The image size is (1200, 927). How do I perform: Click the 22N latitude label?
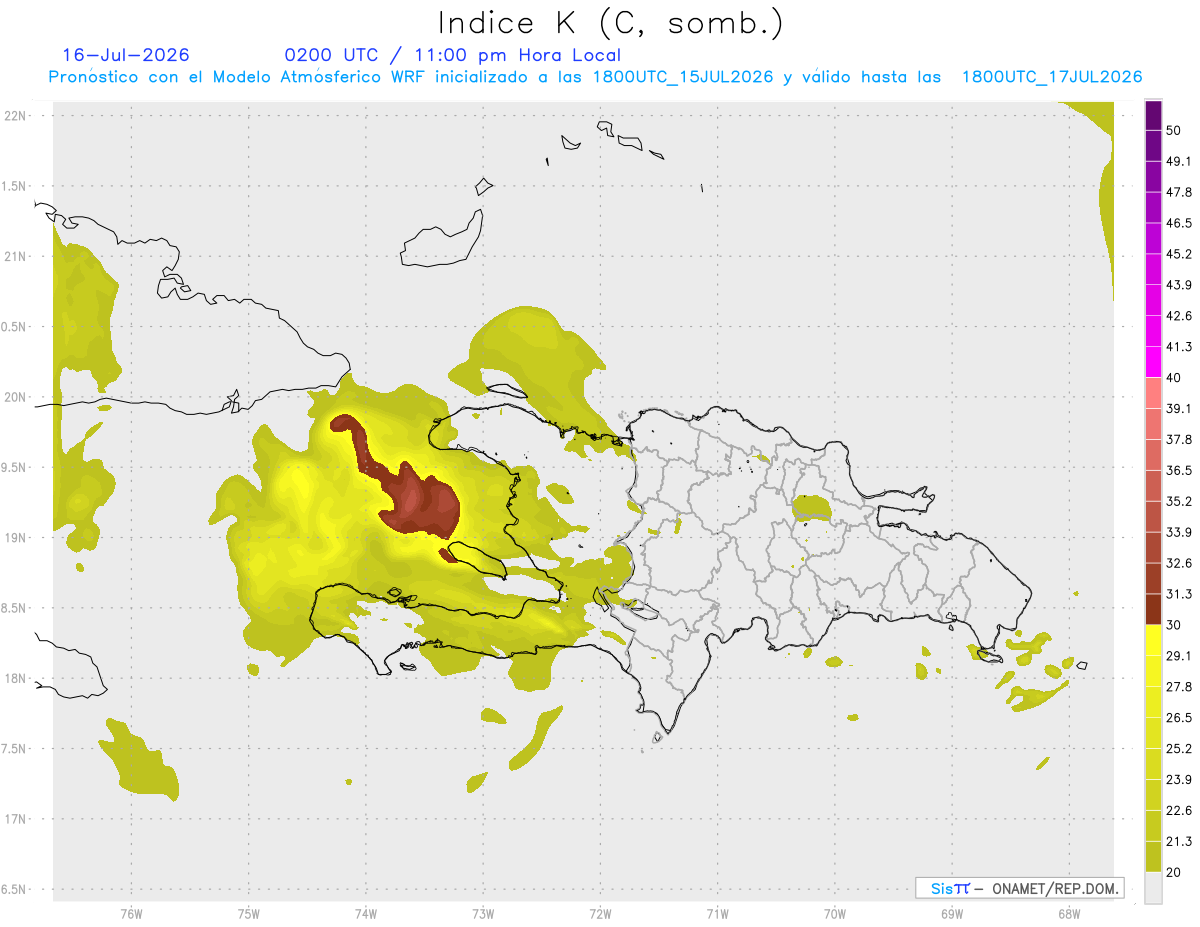(x=15, y=115)
